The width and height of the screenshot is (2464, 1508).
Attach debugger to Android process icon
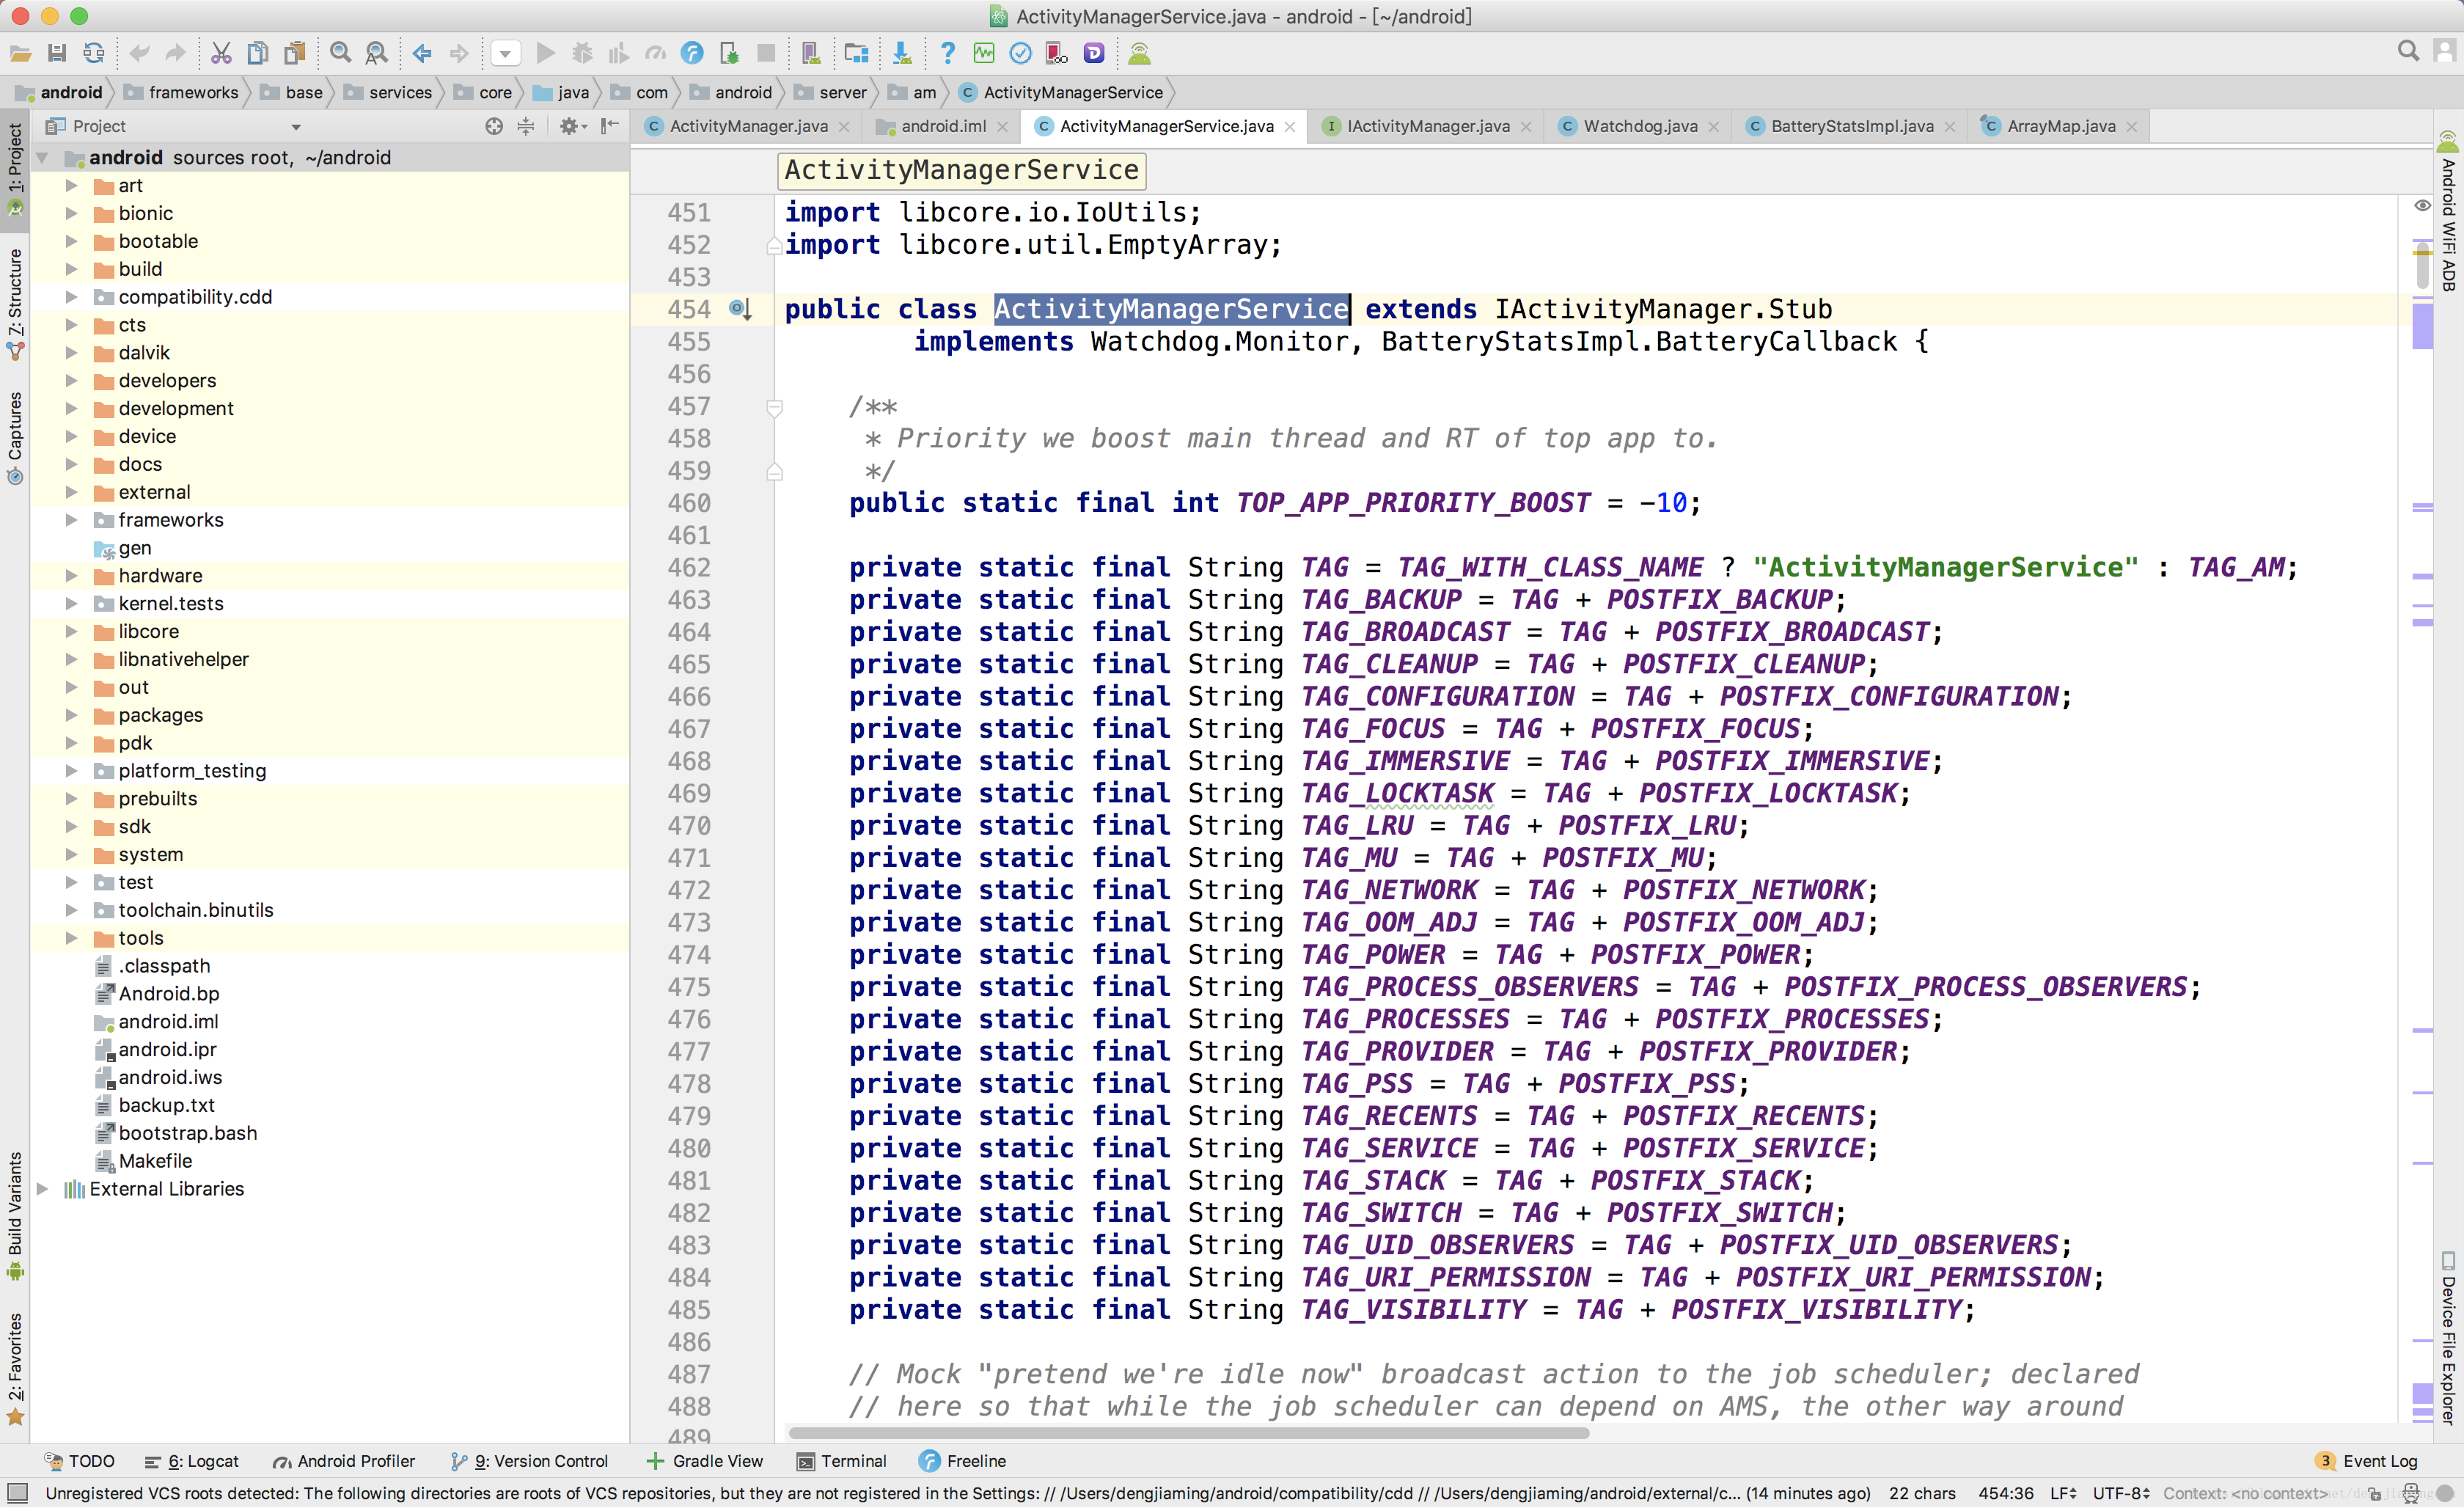click(729, 53)
